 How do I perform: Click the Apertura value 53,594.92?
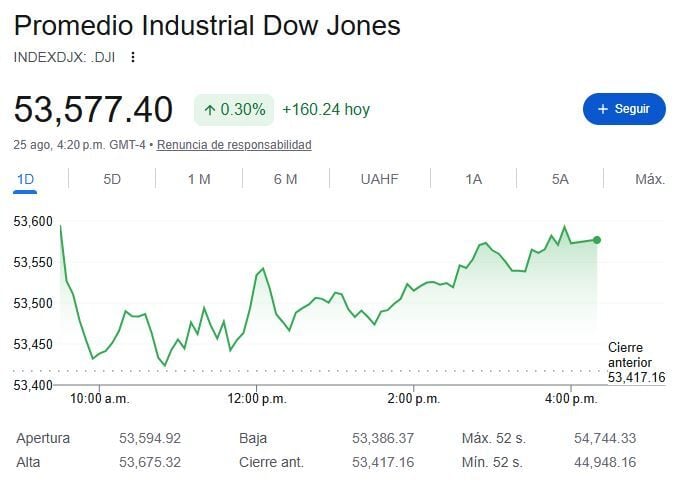[150, 438]
